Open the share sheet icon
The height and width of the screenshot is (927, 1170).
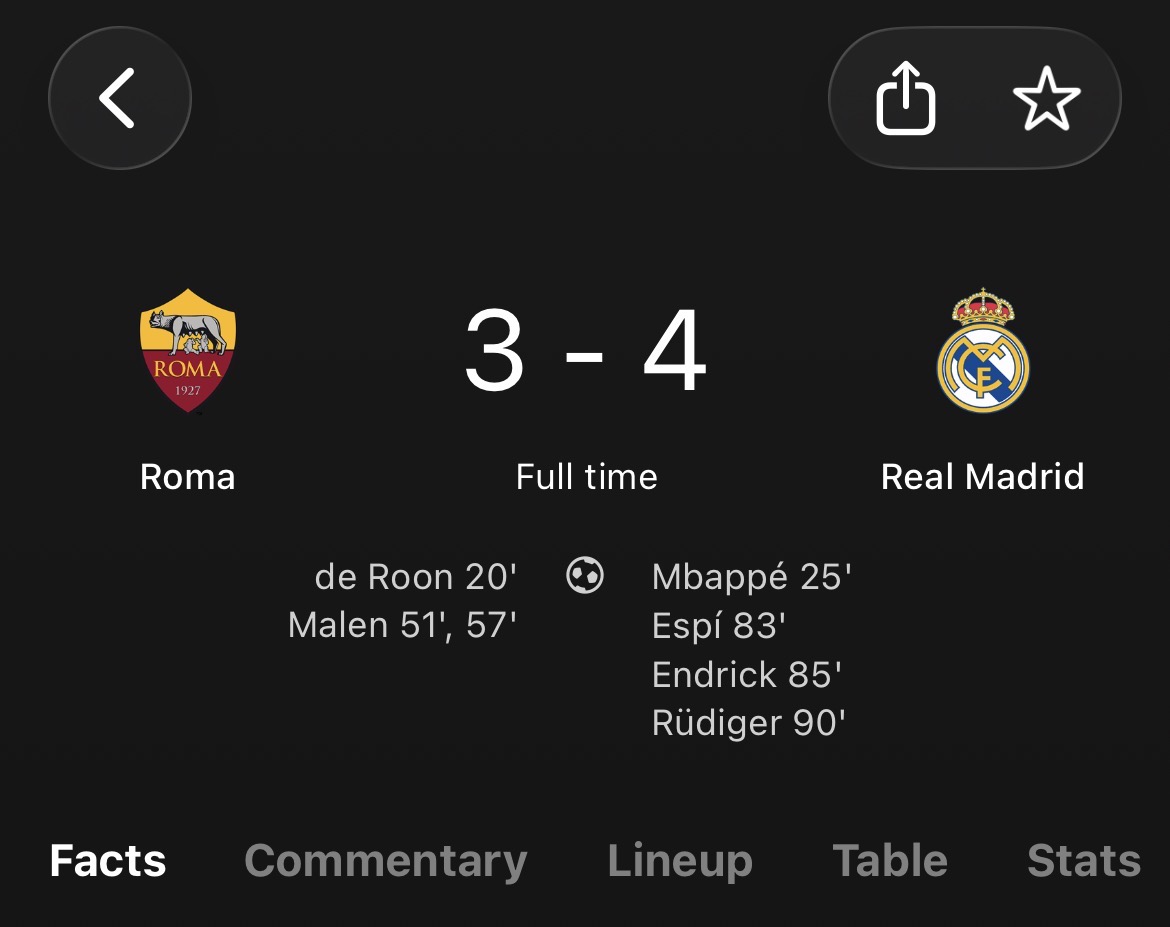(905, 98)
